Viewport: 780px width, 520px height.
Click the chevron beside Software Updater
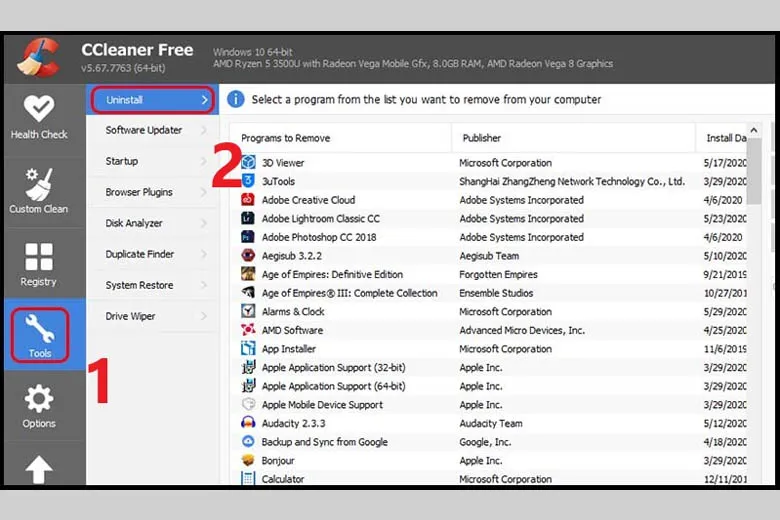(204, 130)
